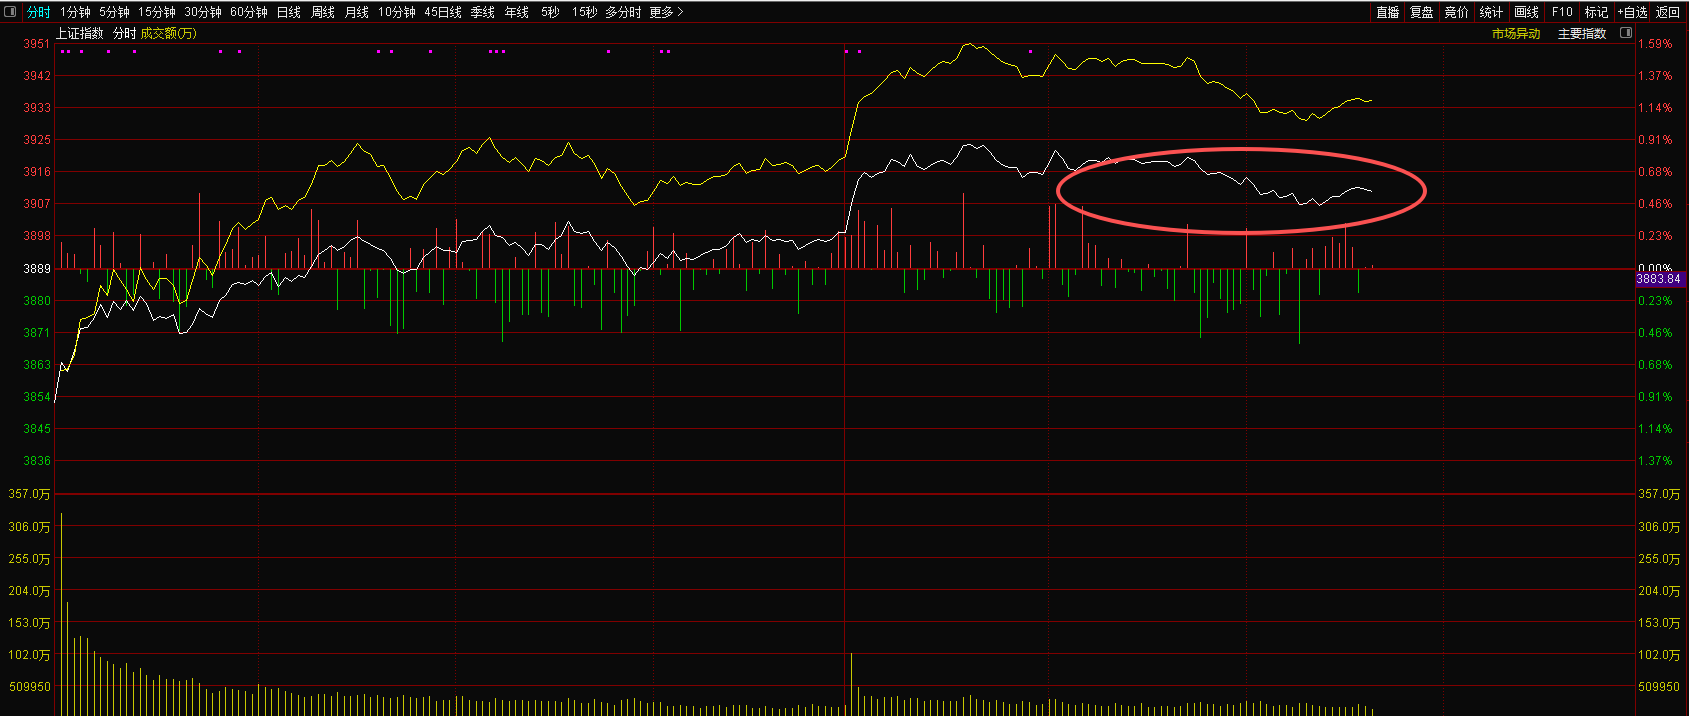Toggle the 市场异动 market movement overlay
Screen dimensions: 1689x716
pyautogui.click(x=1516, y=33)
